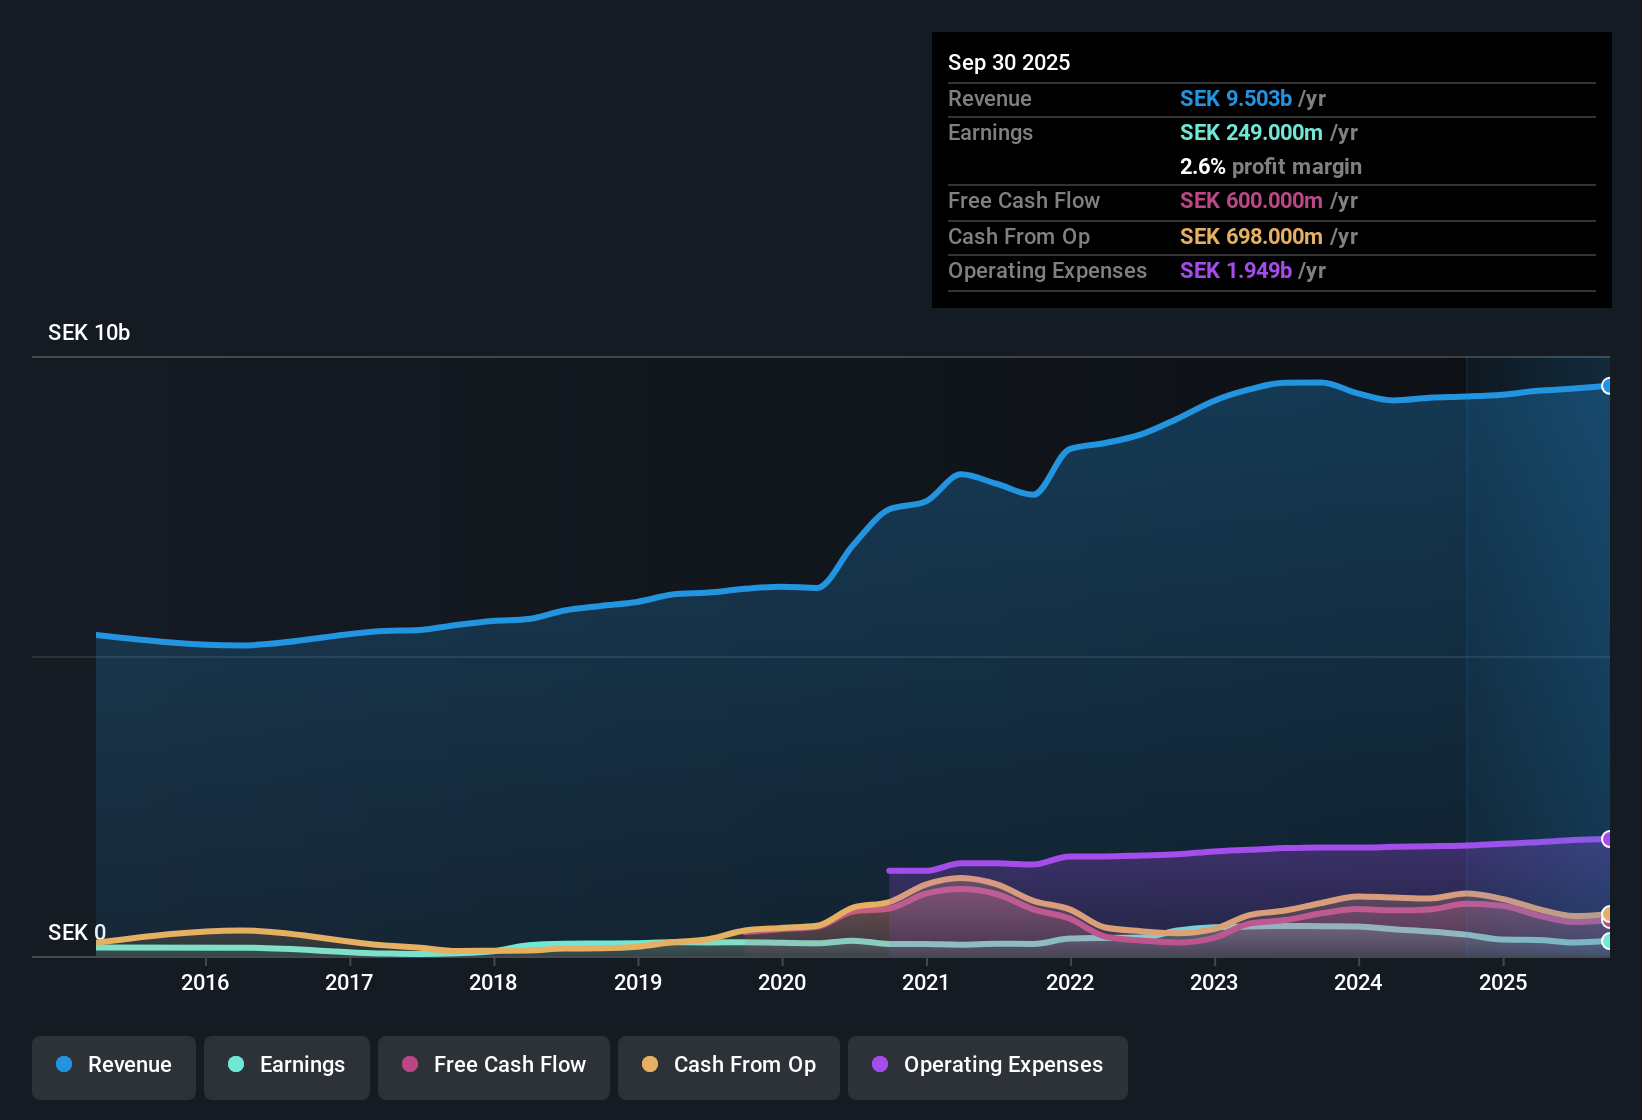Click the Earnings endpoint marker
1642x1120 pixels.
1608,941
